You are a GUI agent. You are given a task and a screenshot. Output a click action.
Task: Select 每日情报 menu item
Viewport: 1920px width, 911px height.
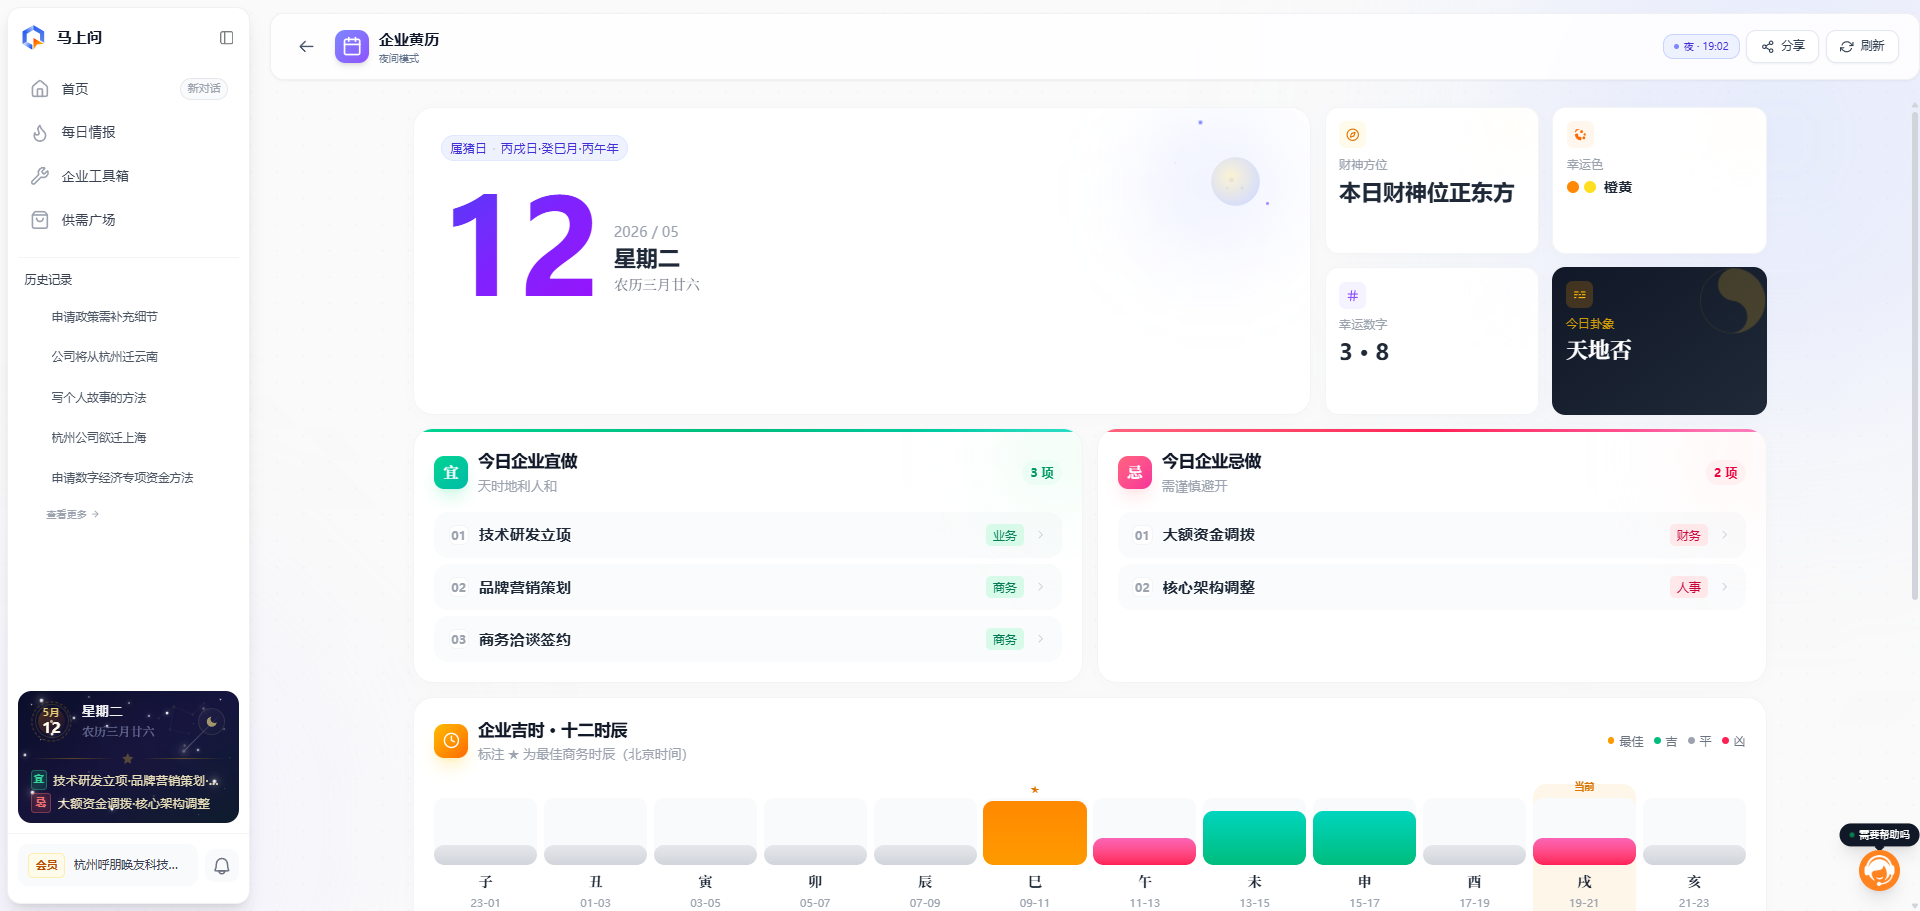point(128,132)
